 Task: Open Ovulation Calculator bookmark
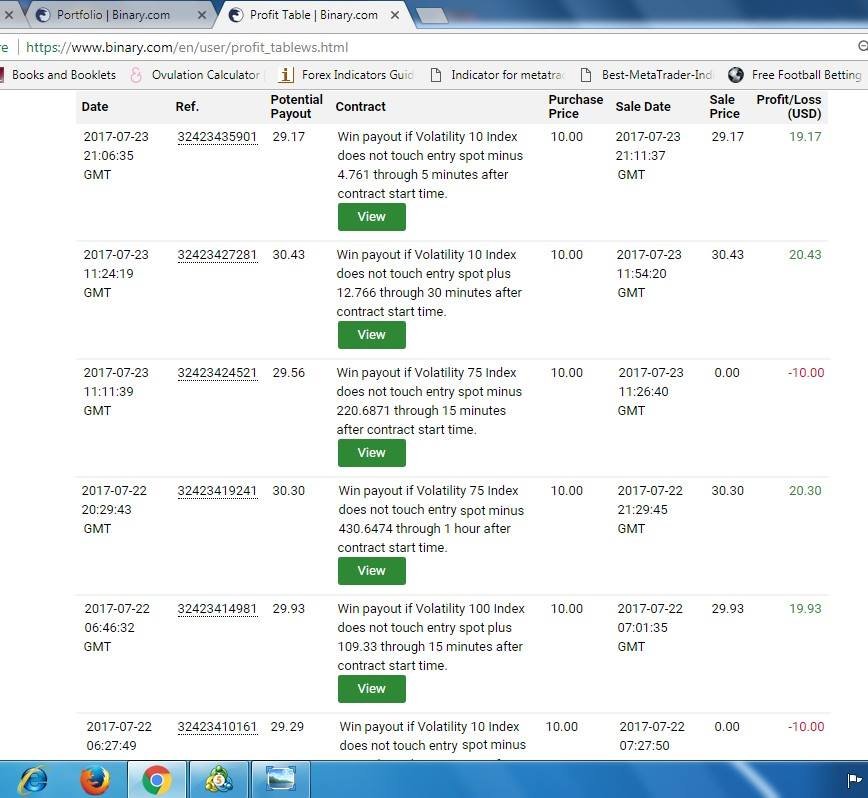(x=197, y=75)
